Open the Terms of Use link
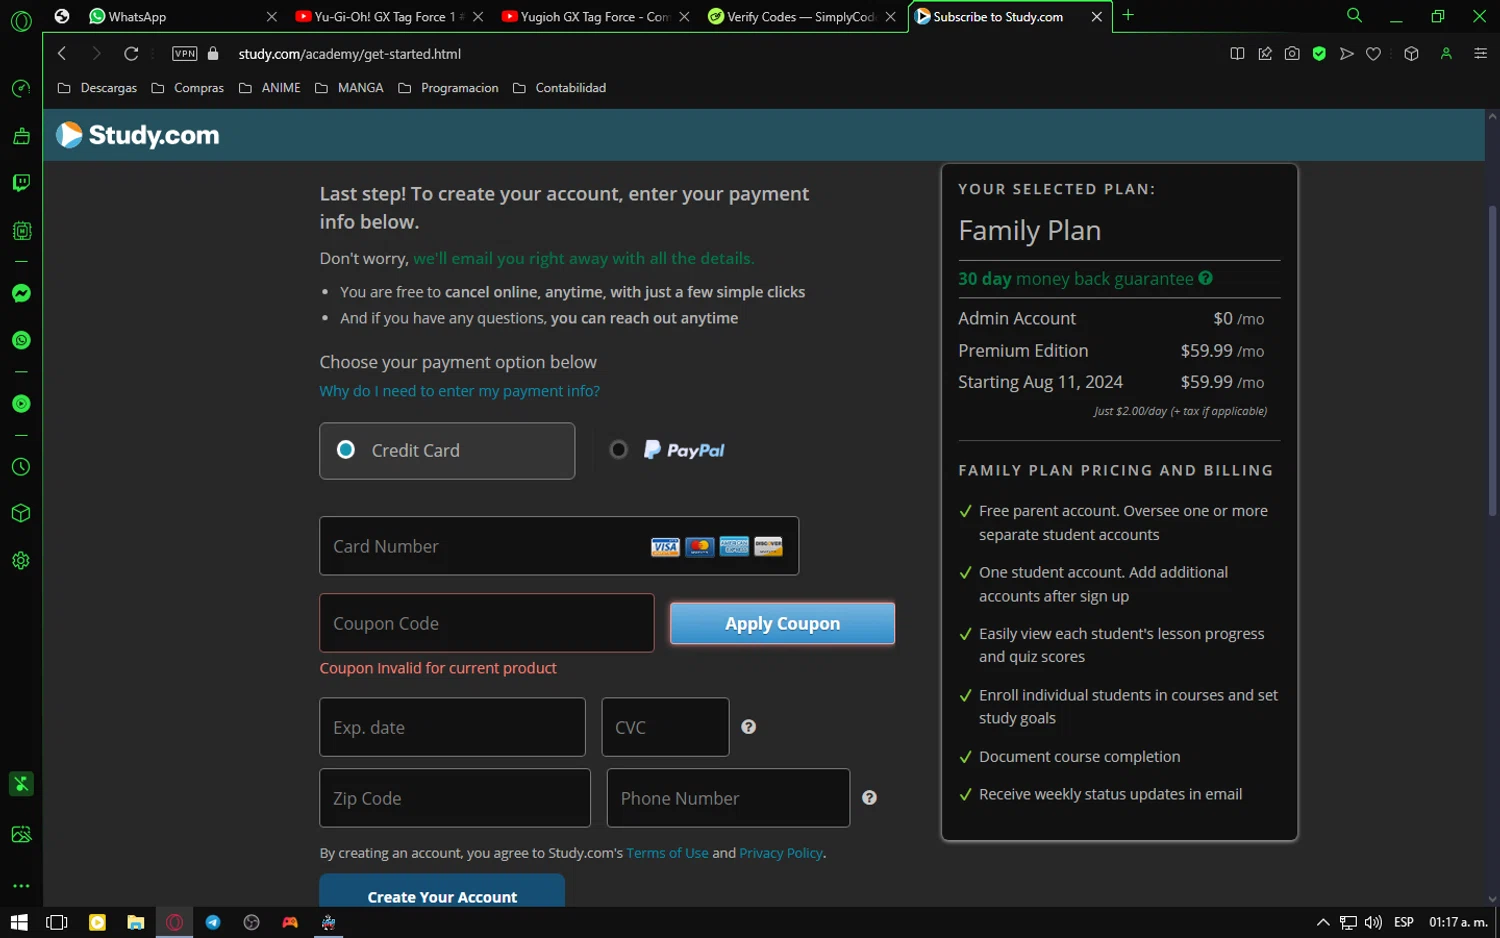 point(667,853)
